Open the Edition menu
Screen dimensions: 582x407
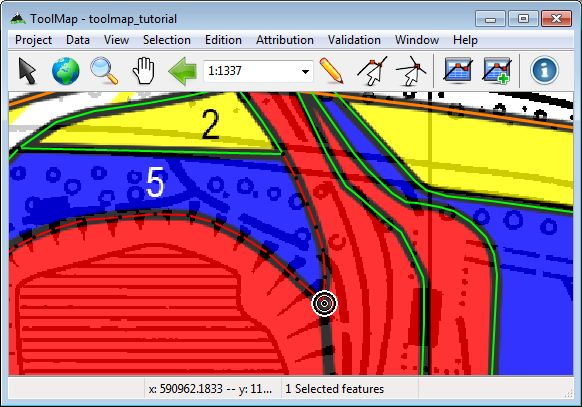click(223, 40)
